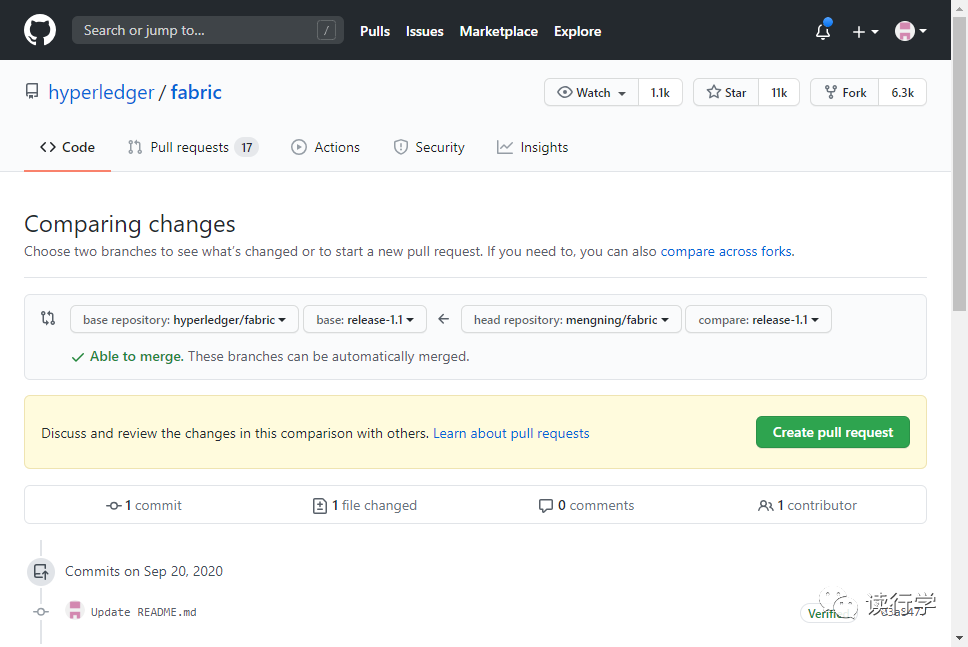This screenshot has height=647, width=968.
Task: Click the repository book icon
Action: pyautogui.click(x=32, y=92)
